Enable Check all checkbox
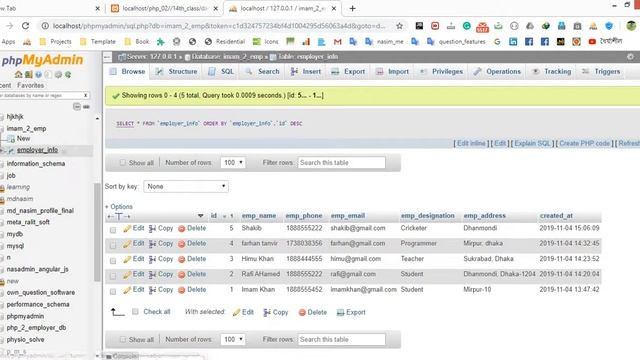 tap(135, 312)
